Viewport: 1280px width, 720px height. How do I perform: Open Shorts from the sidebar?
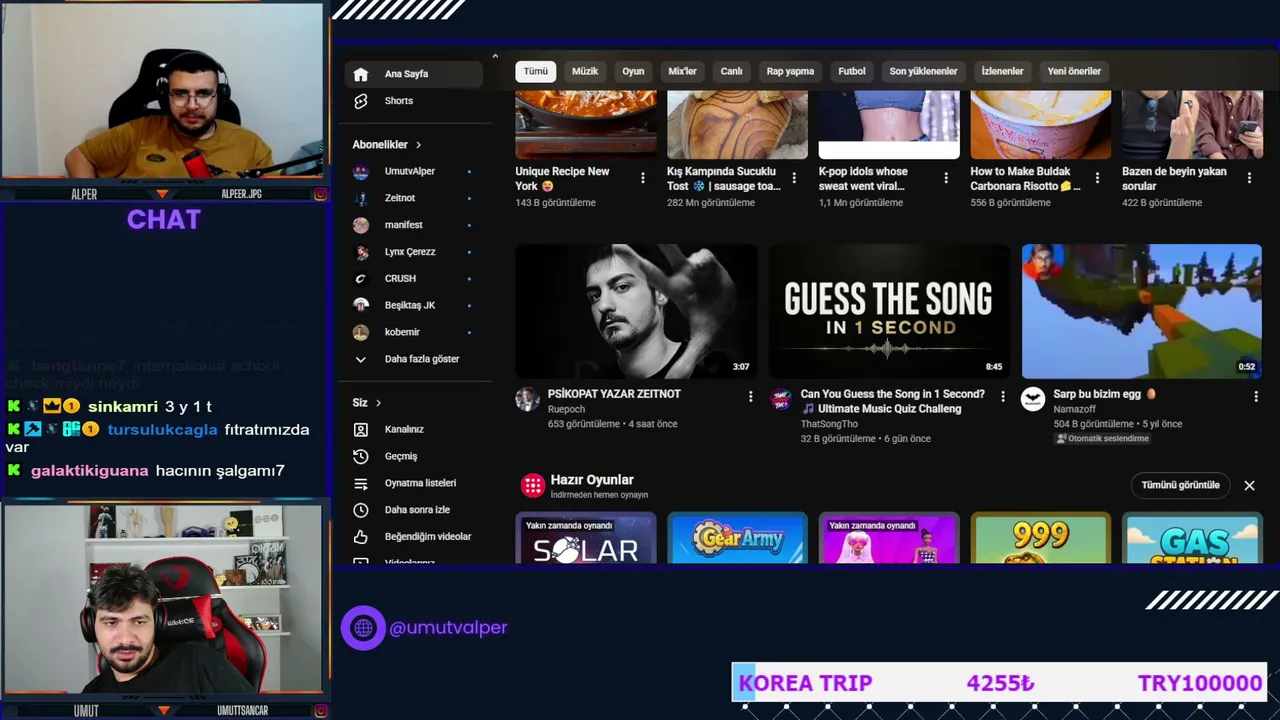coord(414,101)
